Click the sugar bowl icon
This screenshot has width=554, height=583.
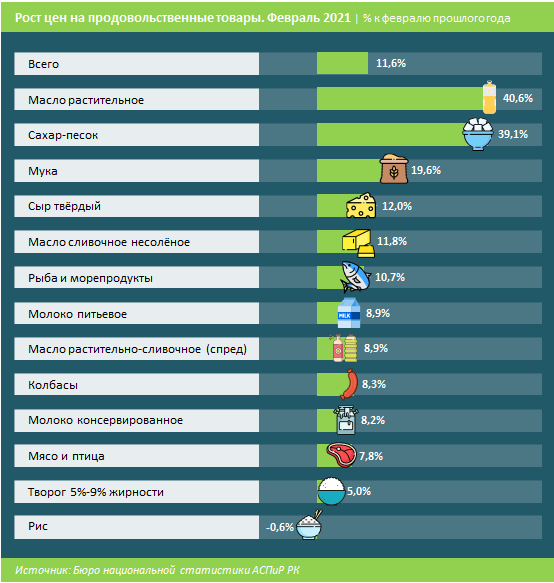(478, 134)
